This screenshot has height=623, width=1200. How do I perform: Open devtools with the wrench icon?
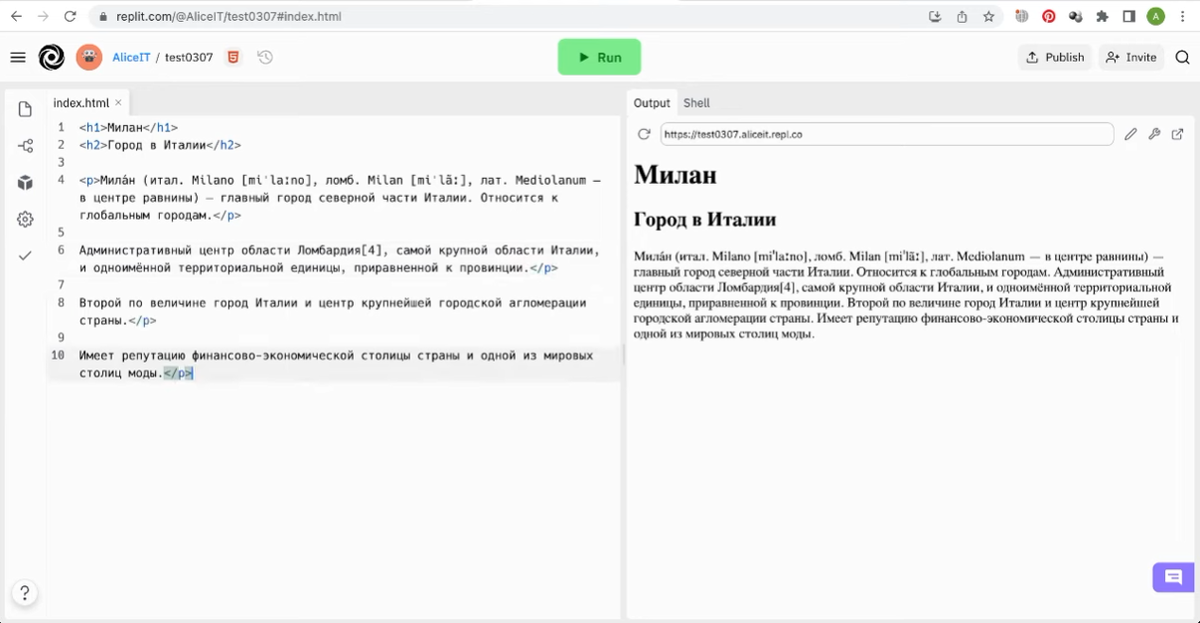click(1154, 133)
